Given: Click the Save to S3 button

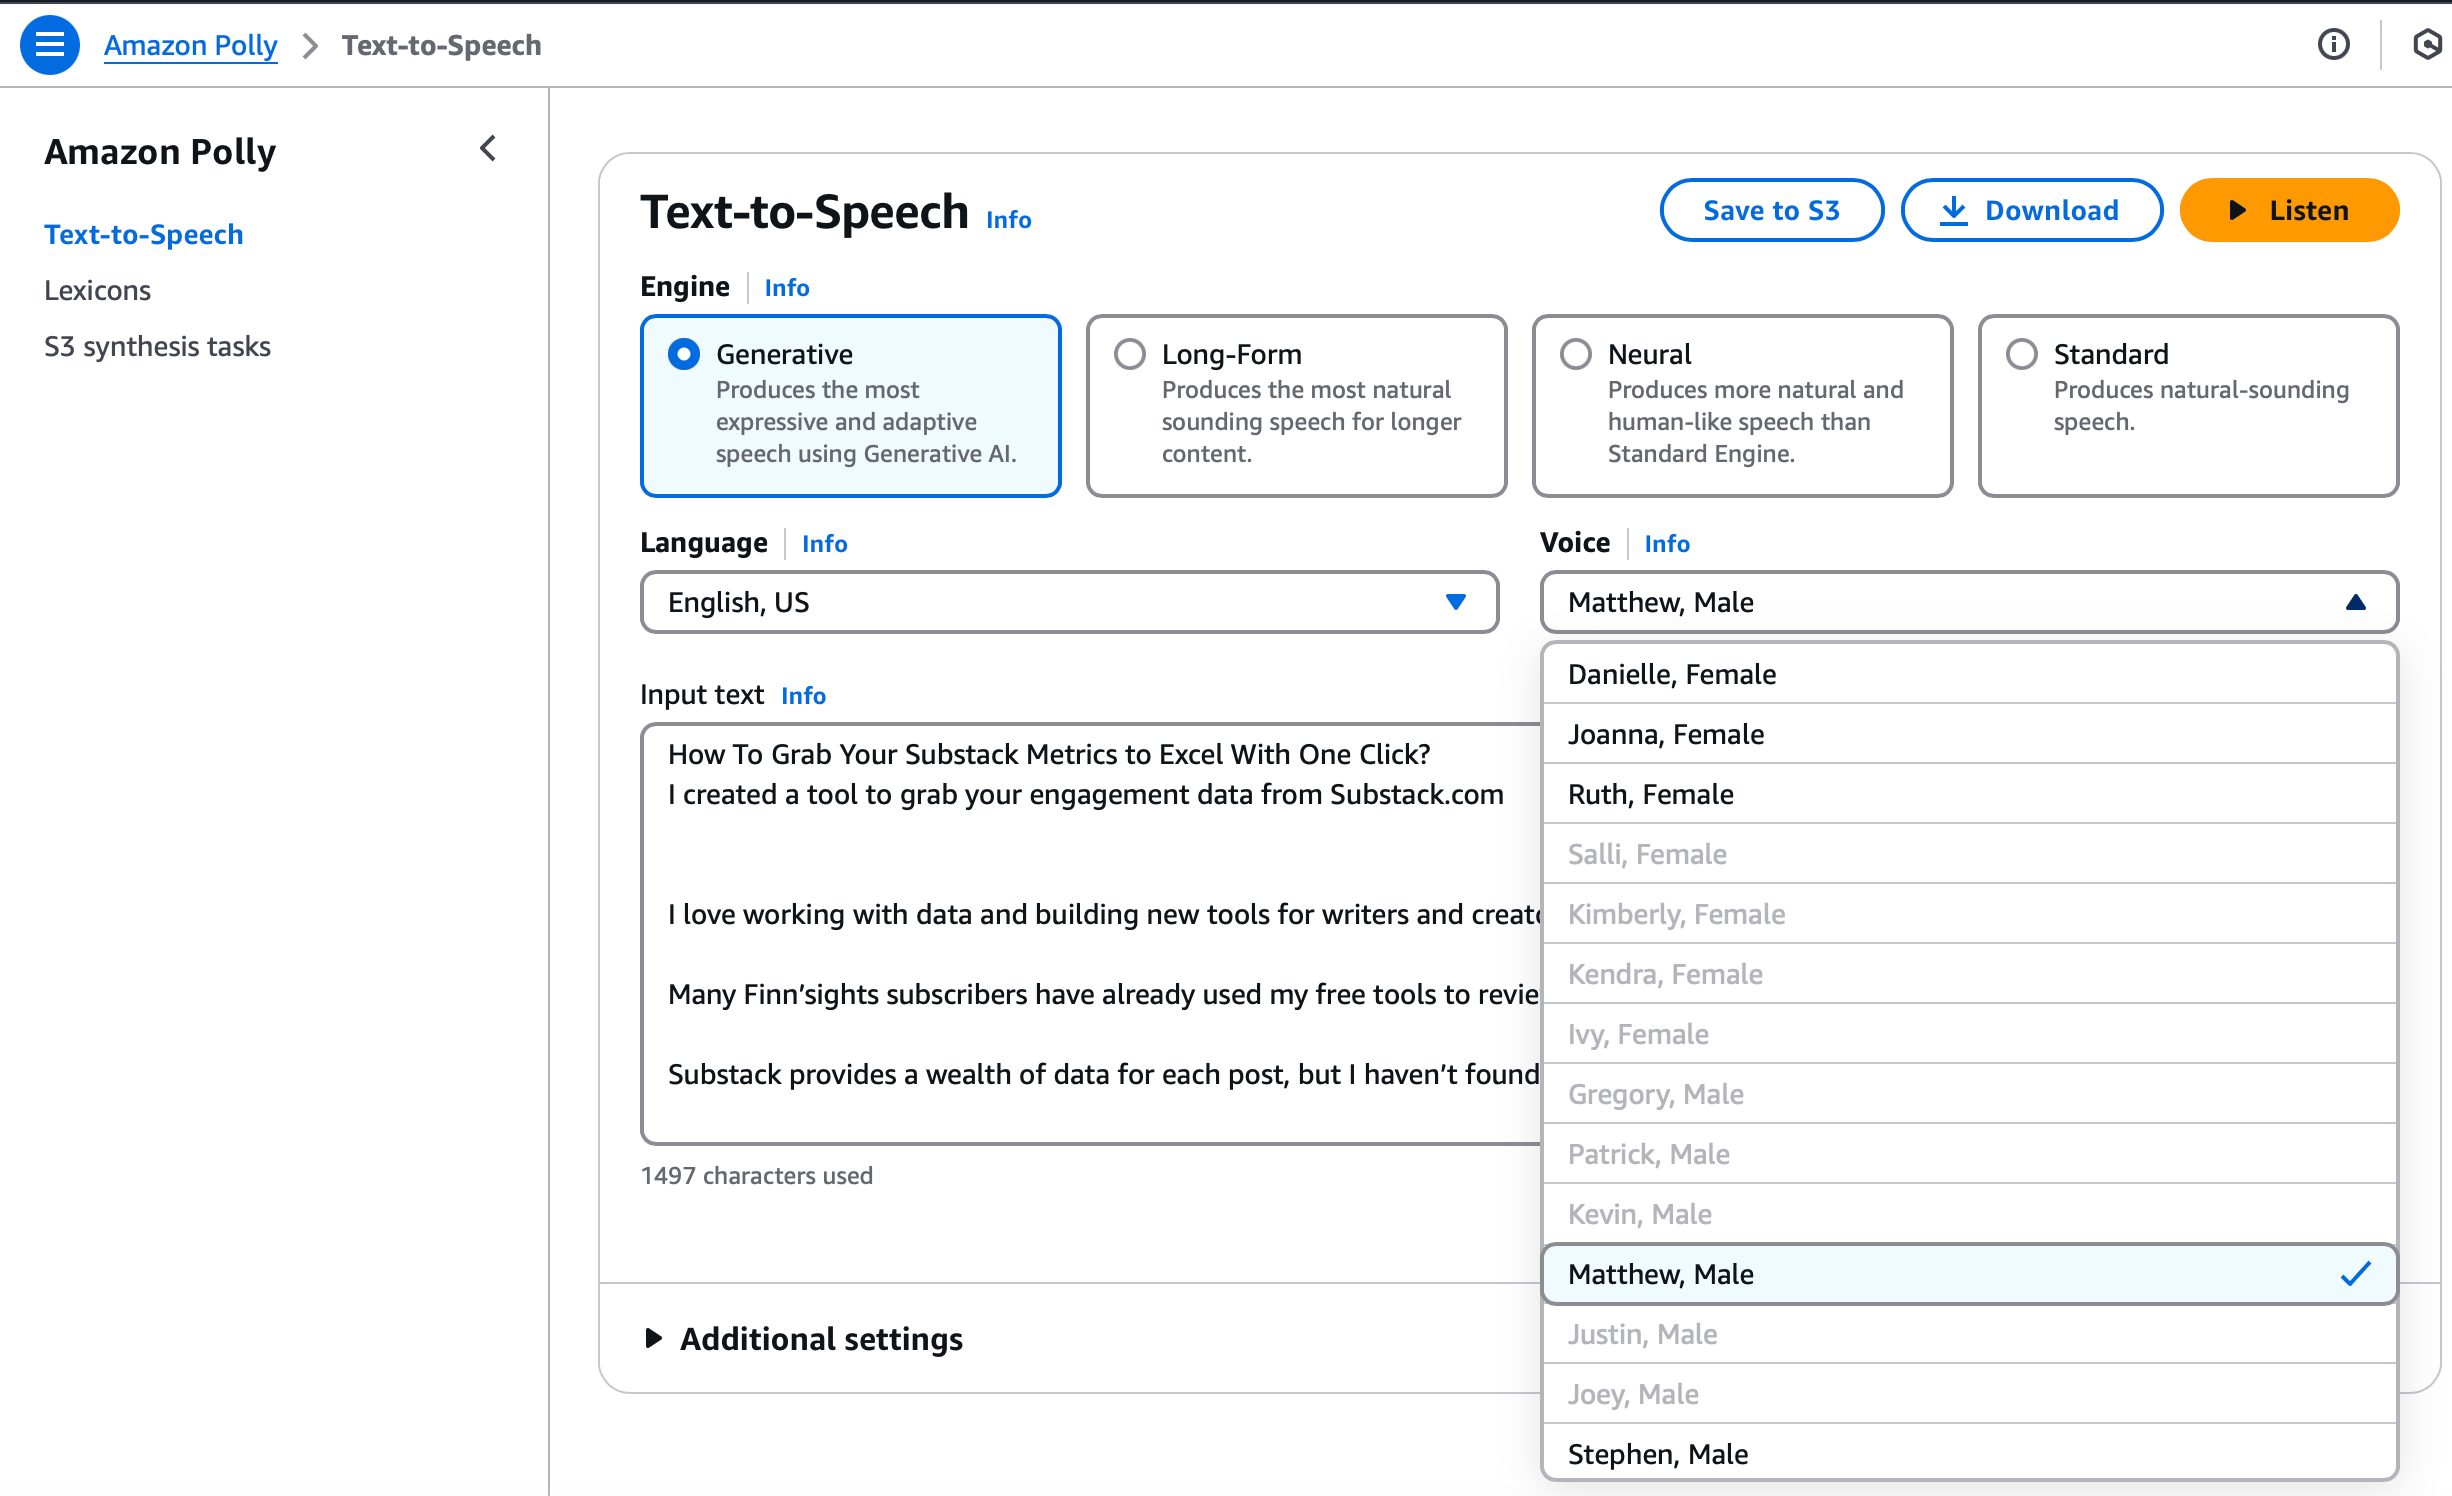Looking at the screenshot, I should point(1771,210).
